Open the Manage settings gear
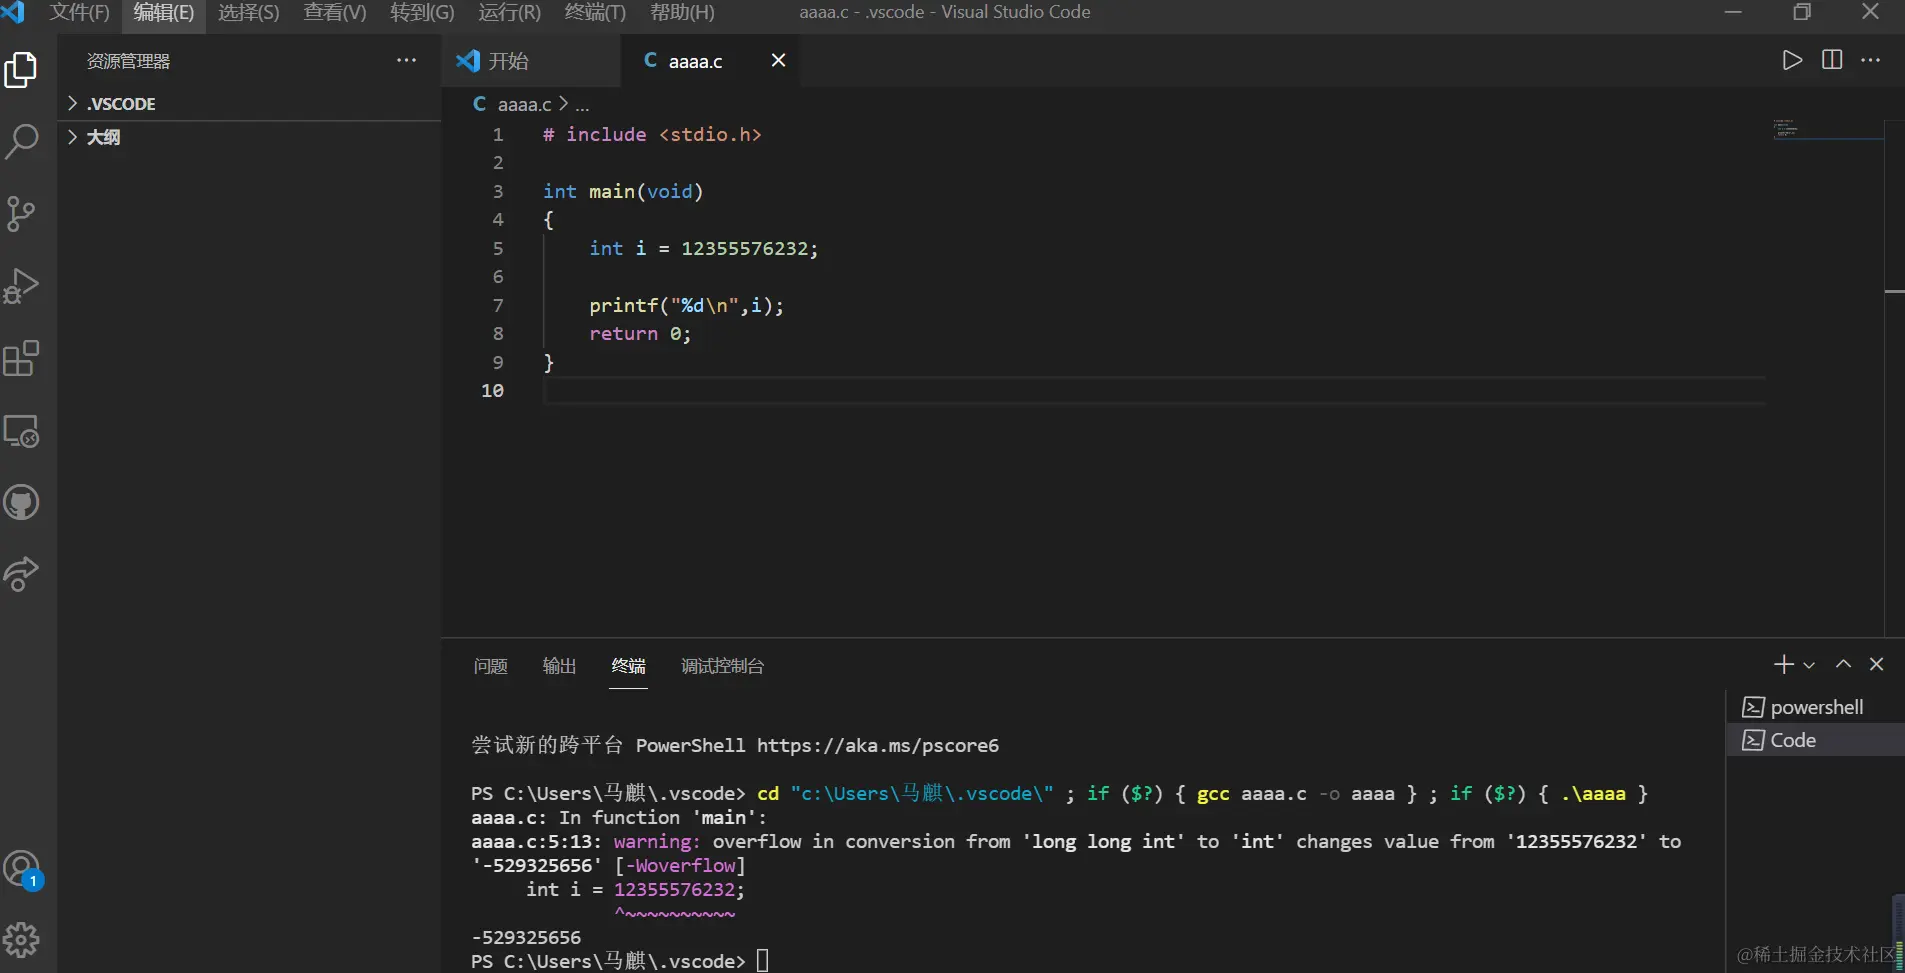Image resolution: width=1905 pixels, height=973 pixels. [21, 940]
